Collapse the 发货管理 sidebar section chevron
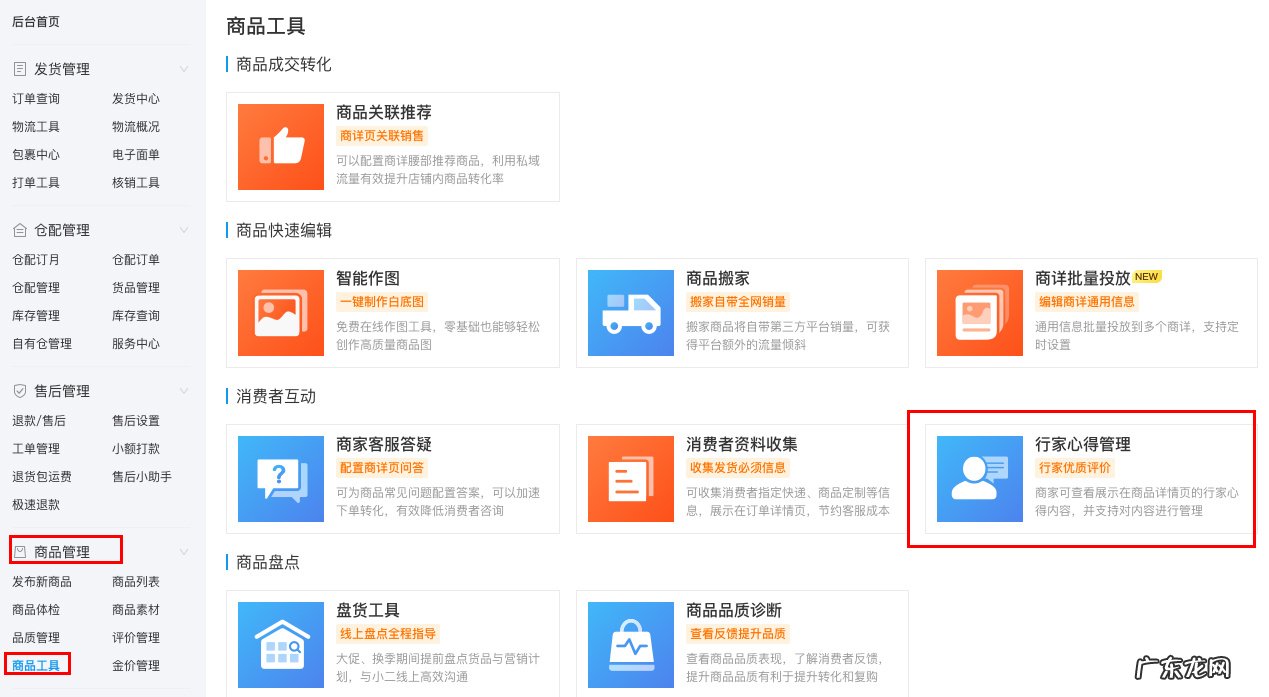 pos(182,68)
